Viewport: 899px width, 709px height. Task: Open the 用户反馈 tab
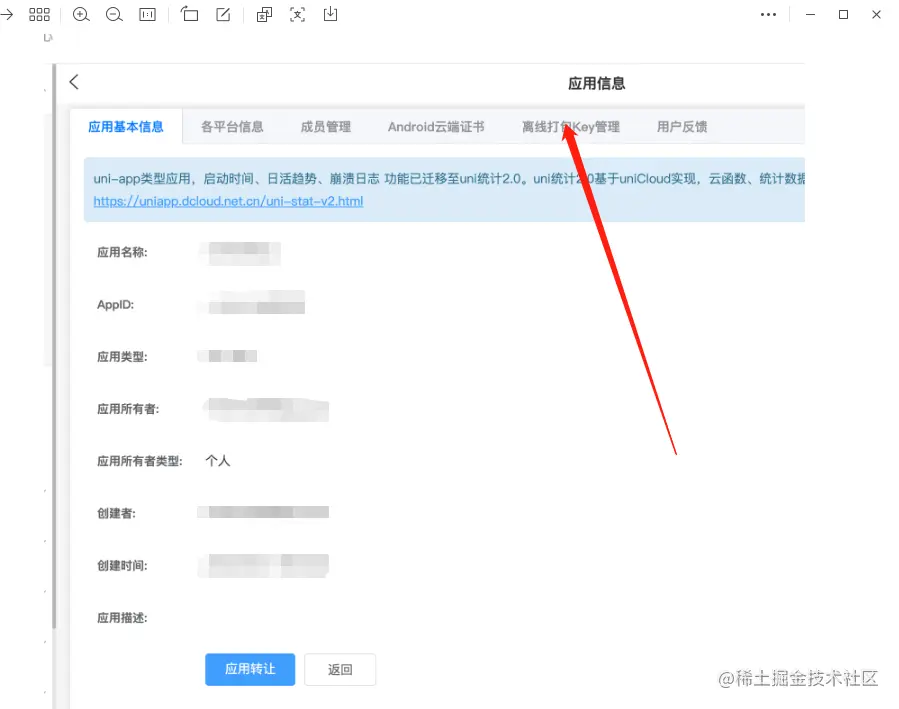(x=682, y=127)
